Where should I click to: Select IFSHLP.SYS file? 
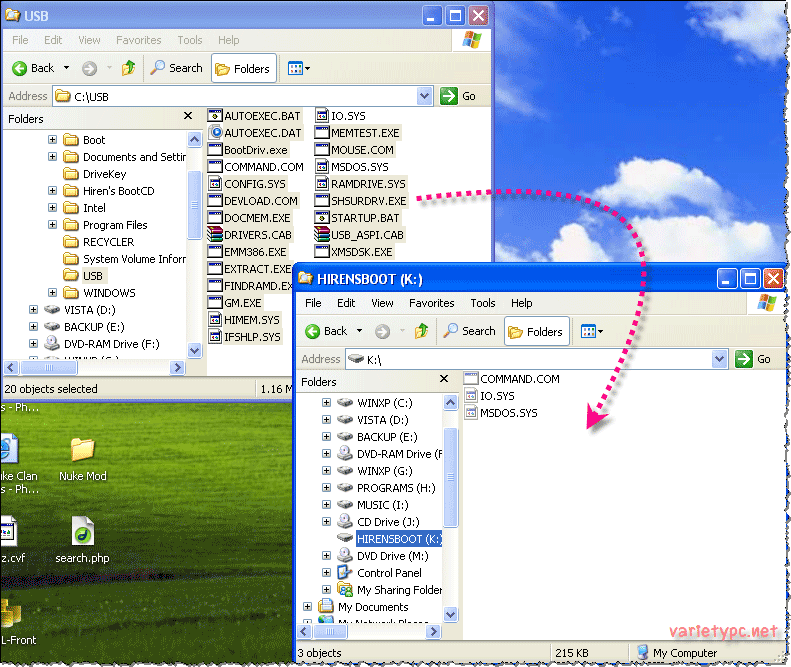pos(245,337)
